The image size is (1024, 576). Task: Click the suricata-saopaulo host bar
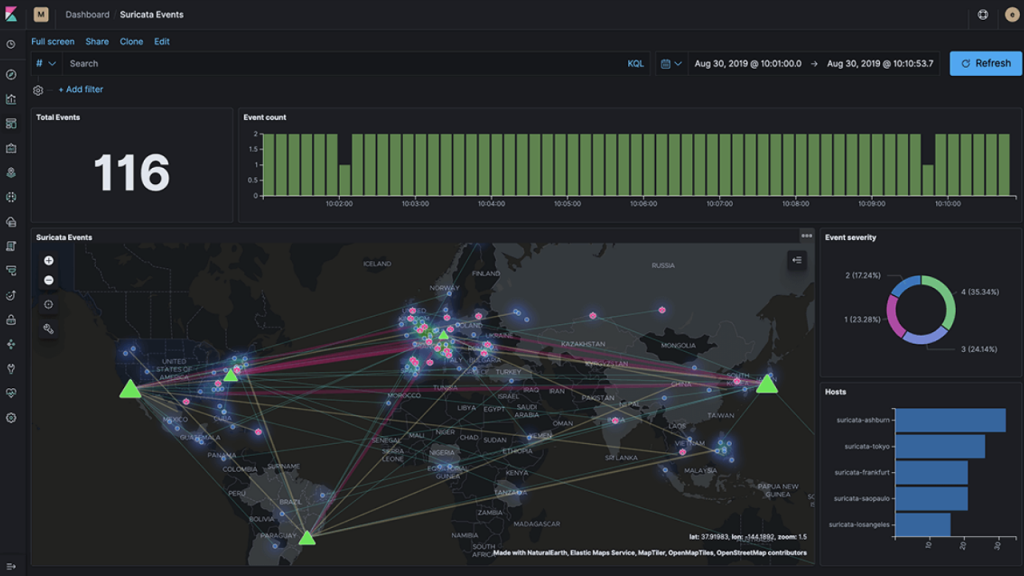(x=931, y=498)
